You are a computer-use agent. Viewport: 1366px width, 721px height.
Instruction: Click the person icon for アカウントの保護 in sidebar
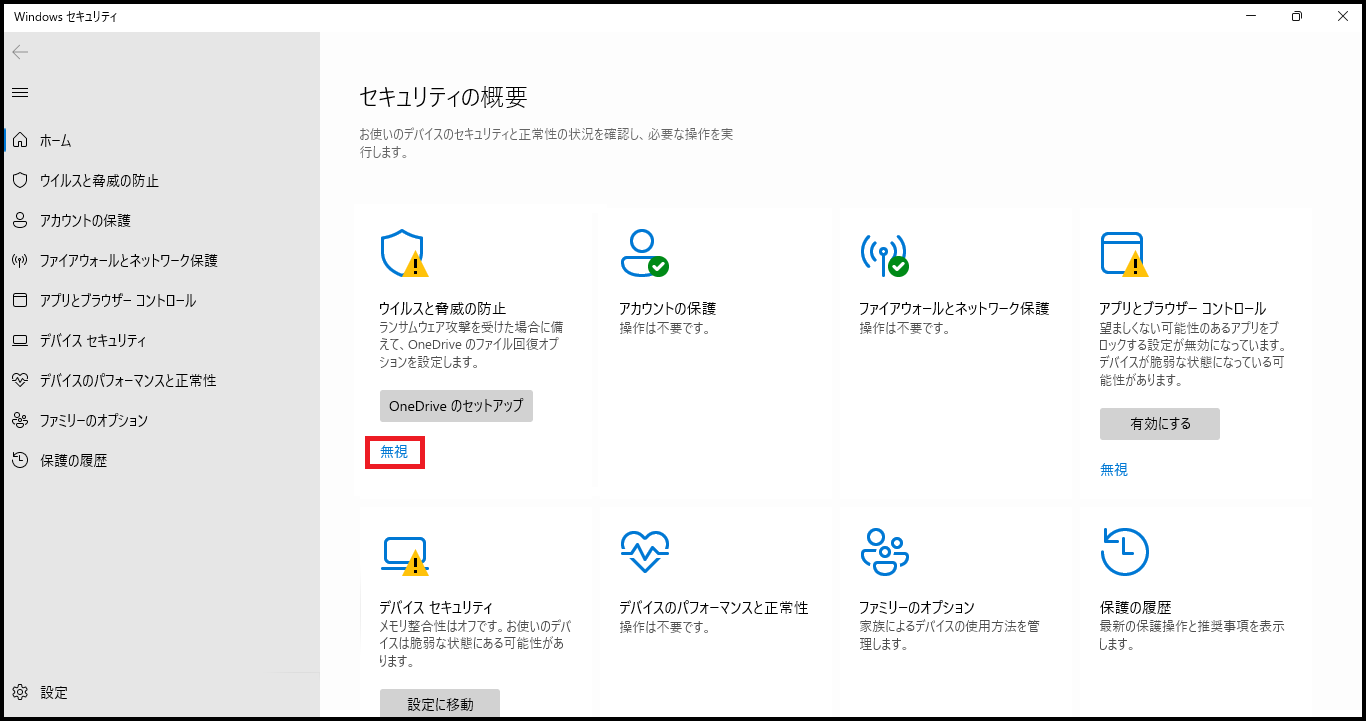click(x=19, y=220)
